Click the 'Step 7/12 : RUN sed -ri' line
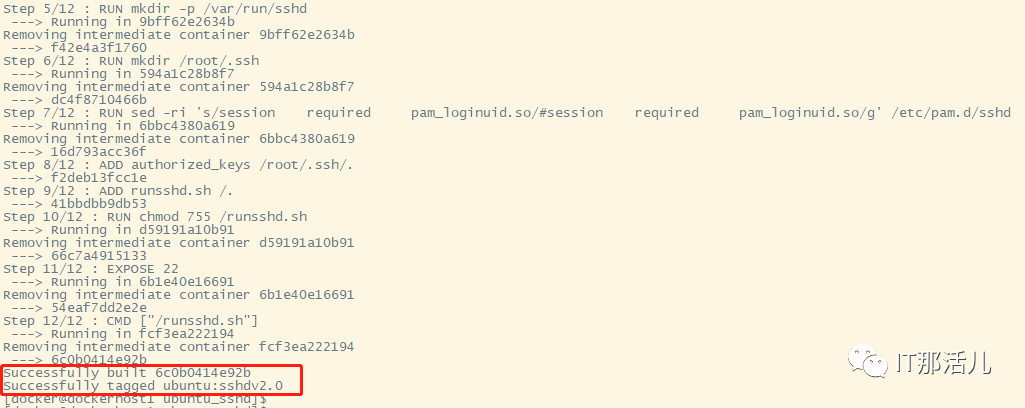 [x=507, y=112]
